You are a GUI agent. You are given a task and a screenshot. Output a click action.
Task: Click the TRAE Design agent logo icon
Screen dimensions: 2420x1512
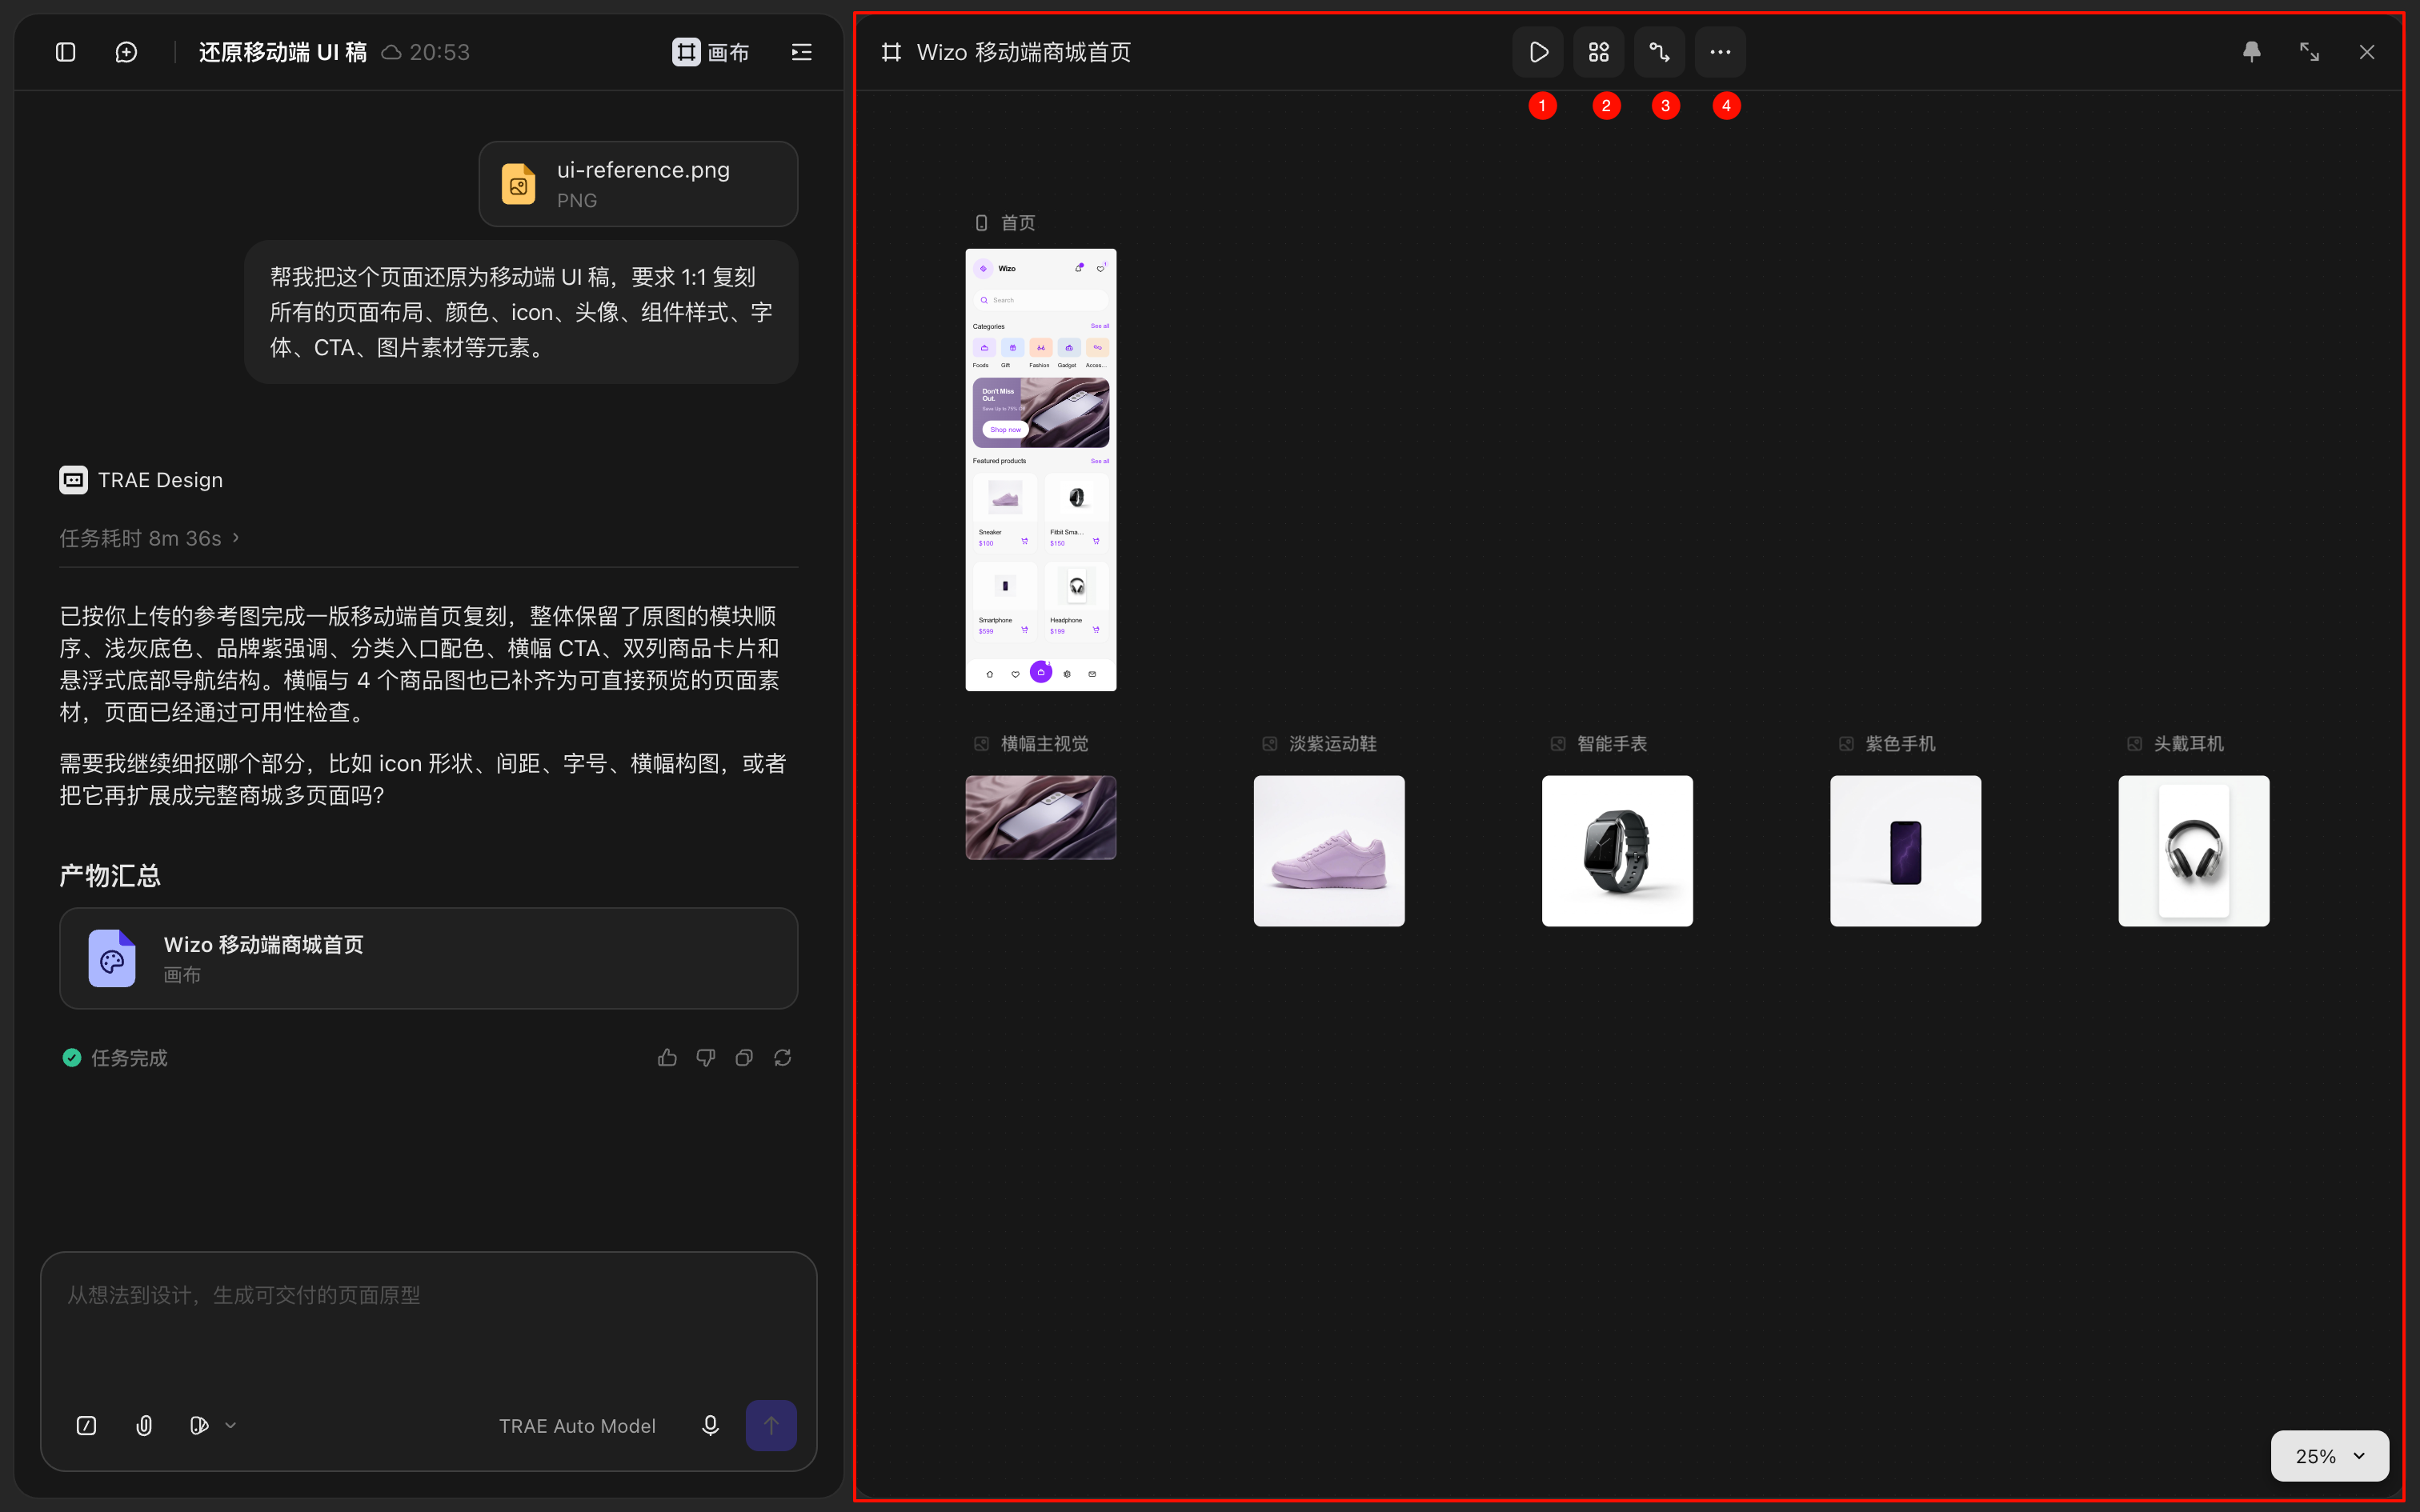(73, 480)
